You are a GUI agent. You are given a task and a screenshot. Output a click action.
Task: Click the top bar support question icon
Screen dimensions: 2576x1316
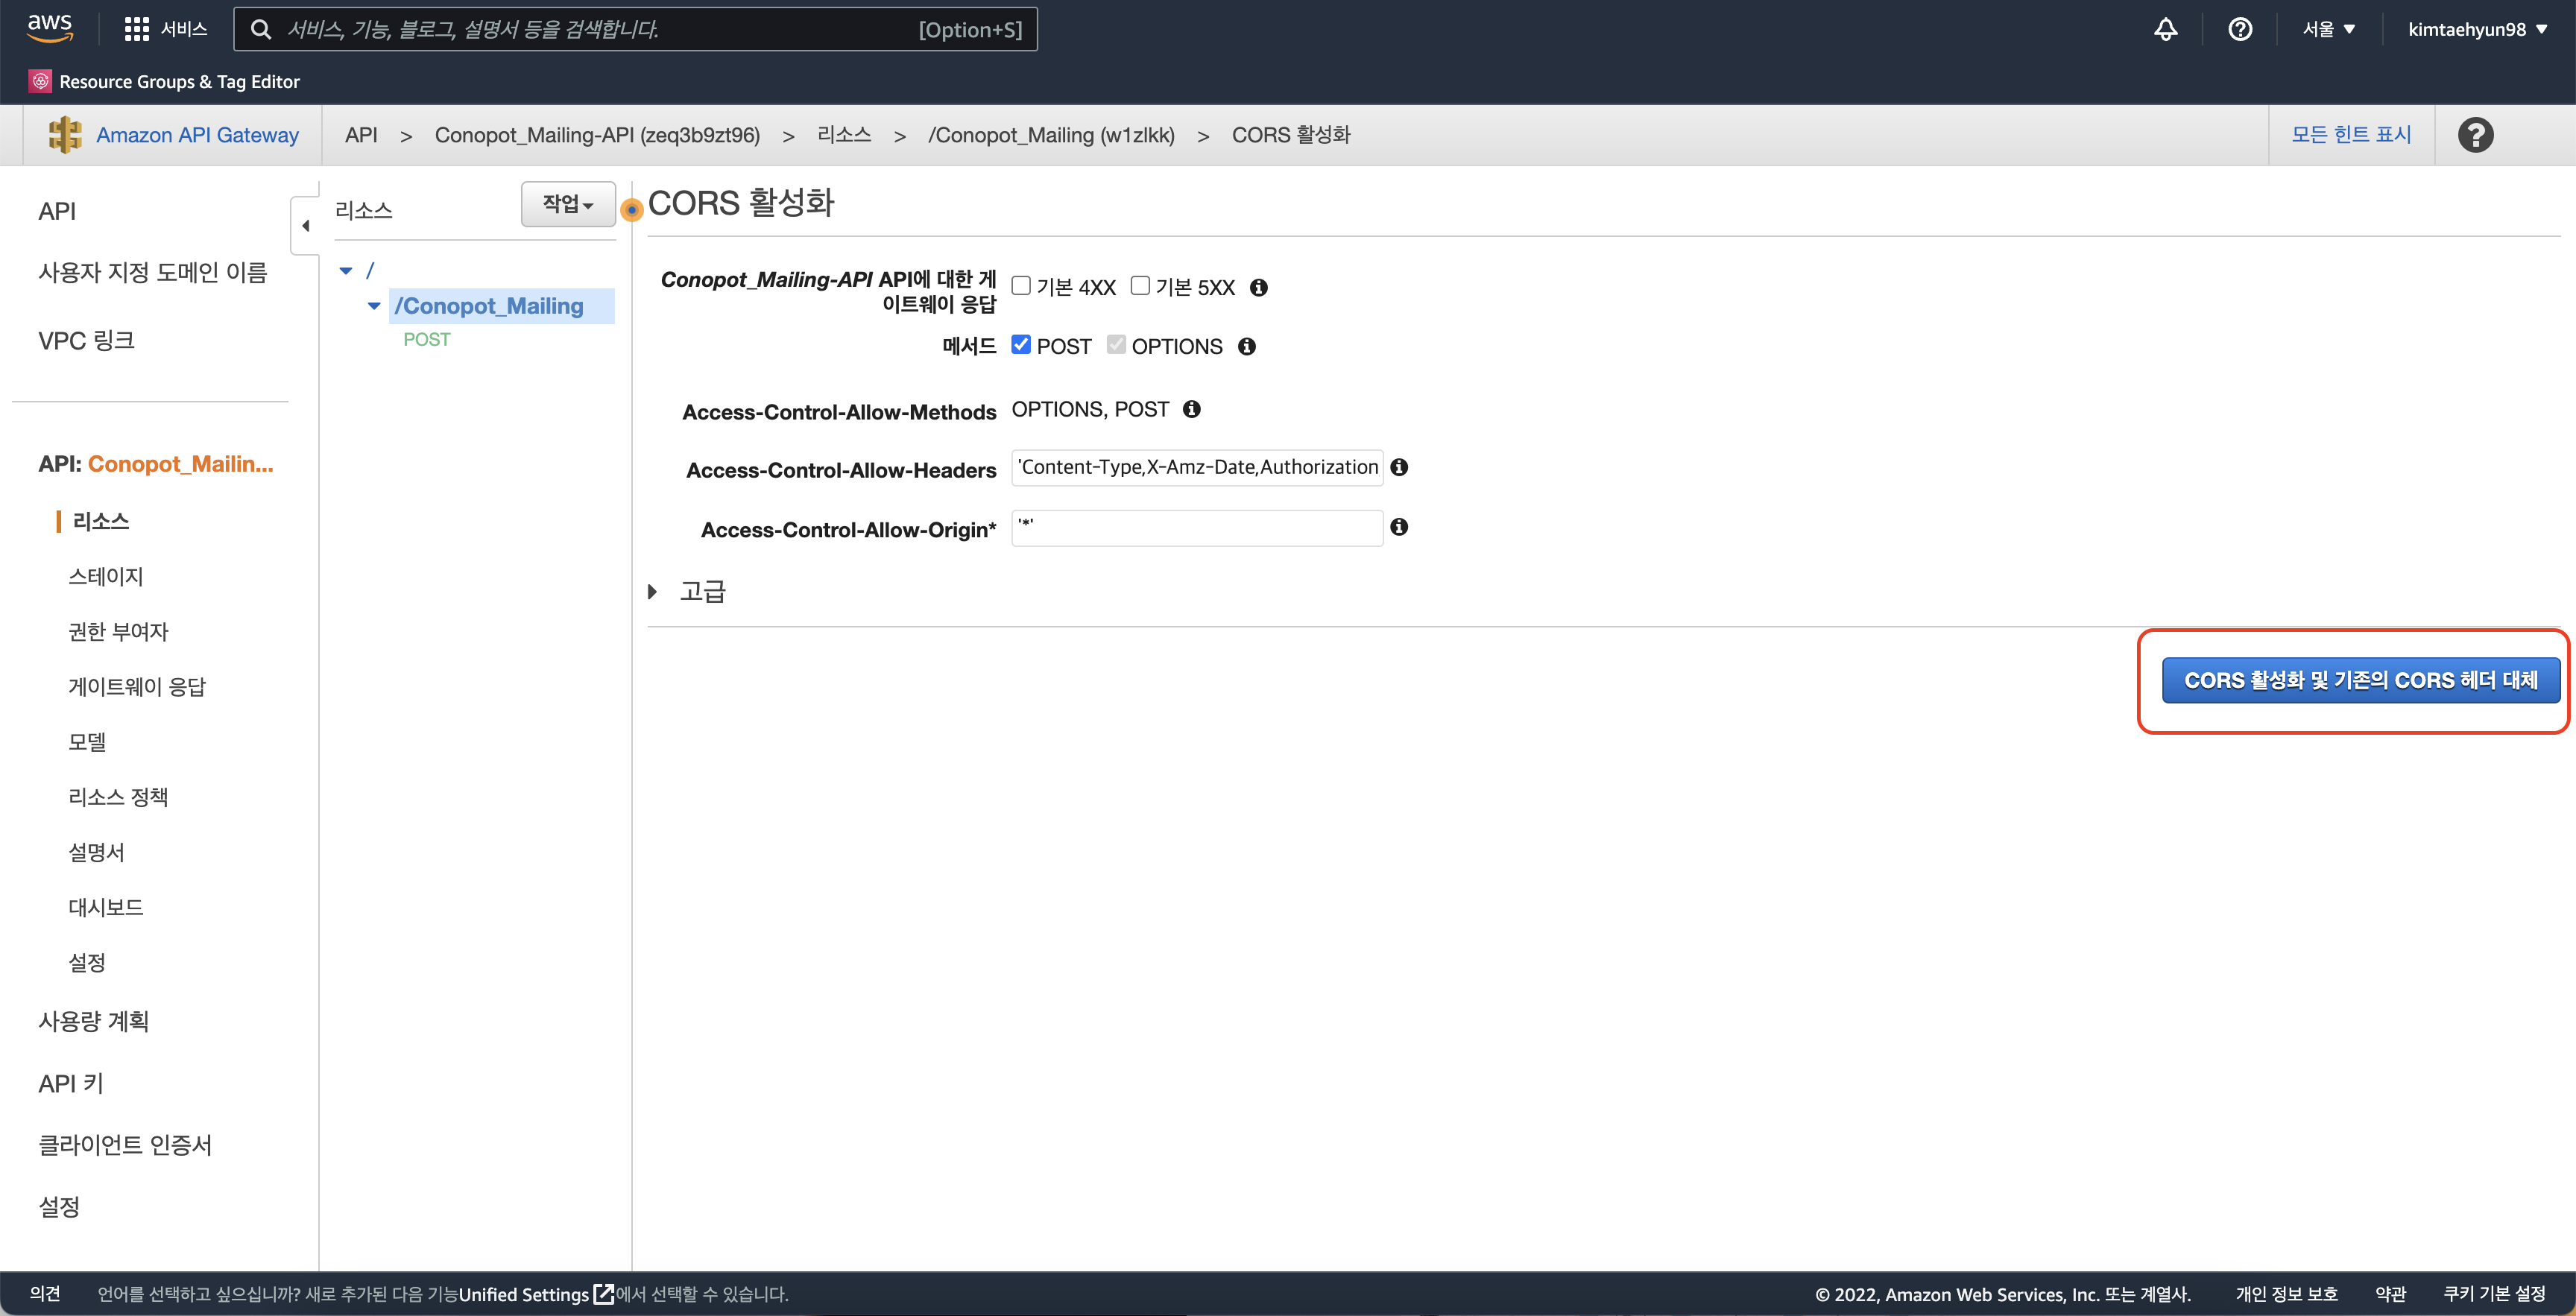click(x=2240, y=29)
